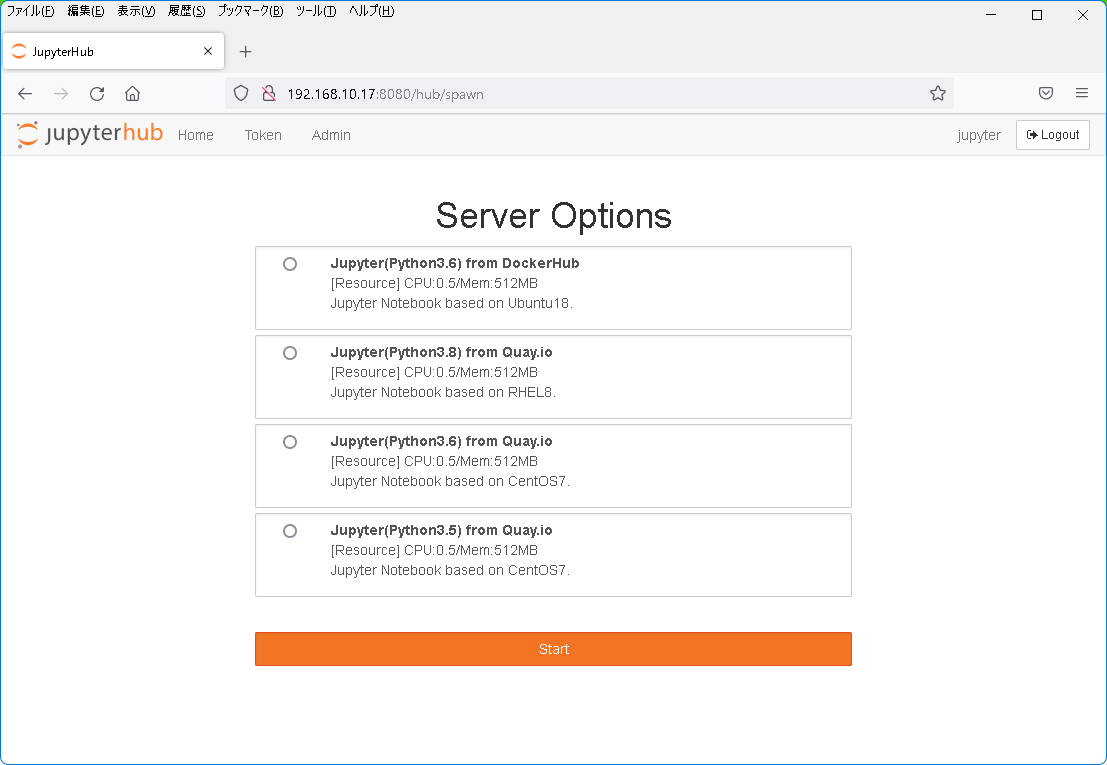
Task: Click the Logout button
Action: (1053, 135)
